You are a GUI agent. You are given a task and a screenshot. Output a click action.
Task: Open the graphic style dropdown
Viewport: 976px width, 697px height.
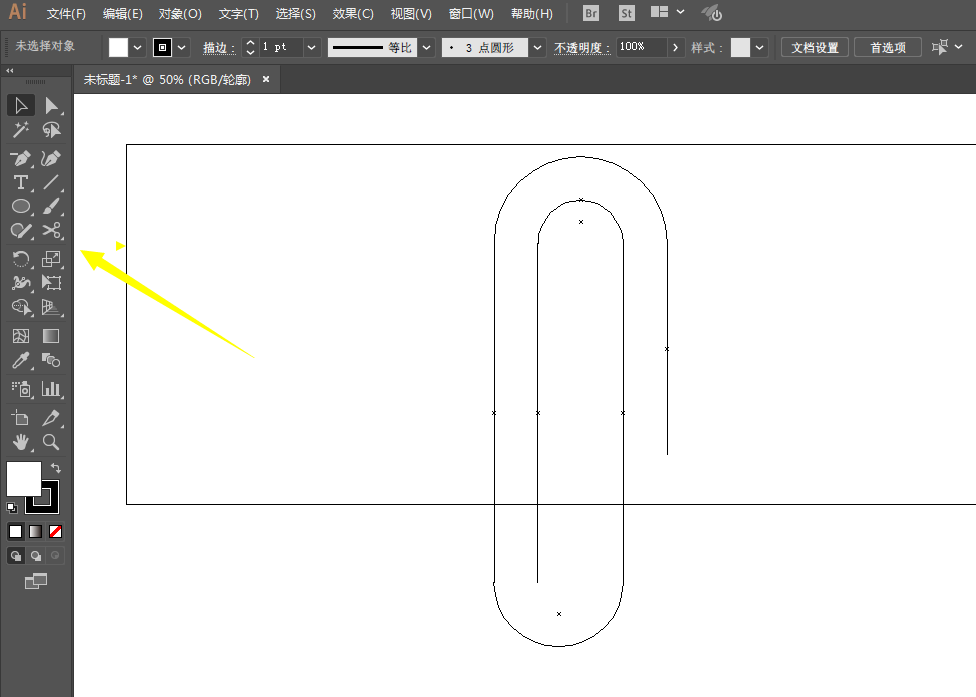(759, 47)
